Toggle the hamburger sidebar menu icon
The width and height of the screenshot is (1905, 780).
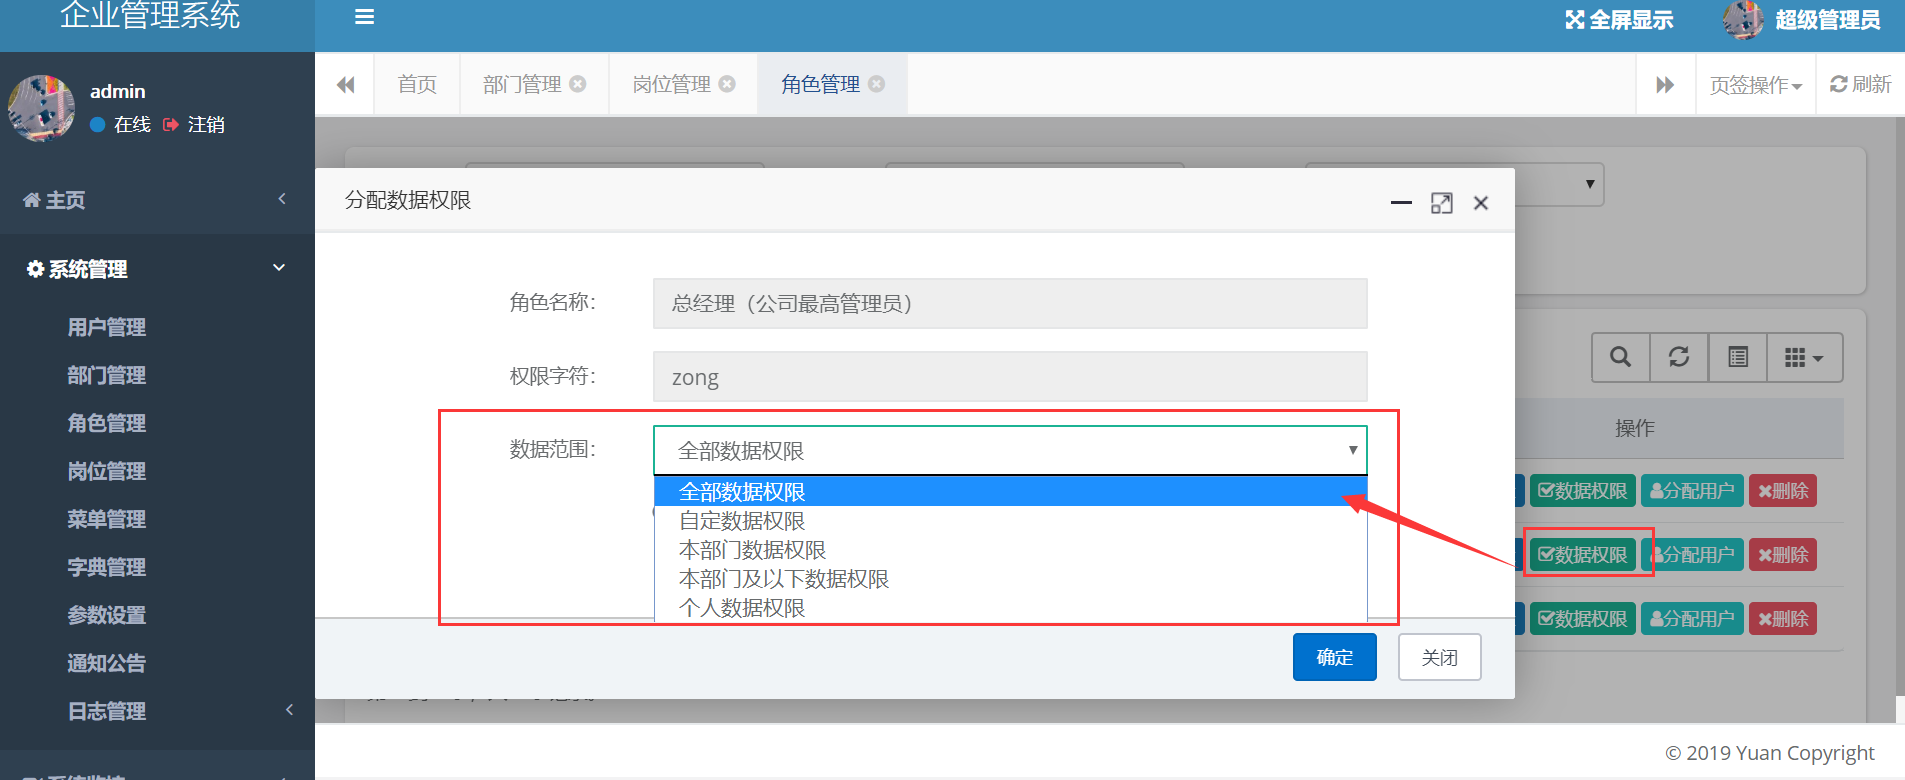364,17
